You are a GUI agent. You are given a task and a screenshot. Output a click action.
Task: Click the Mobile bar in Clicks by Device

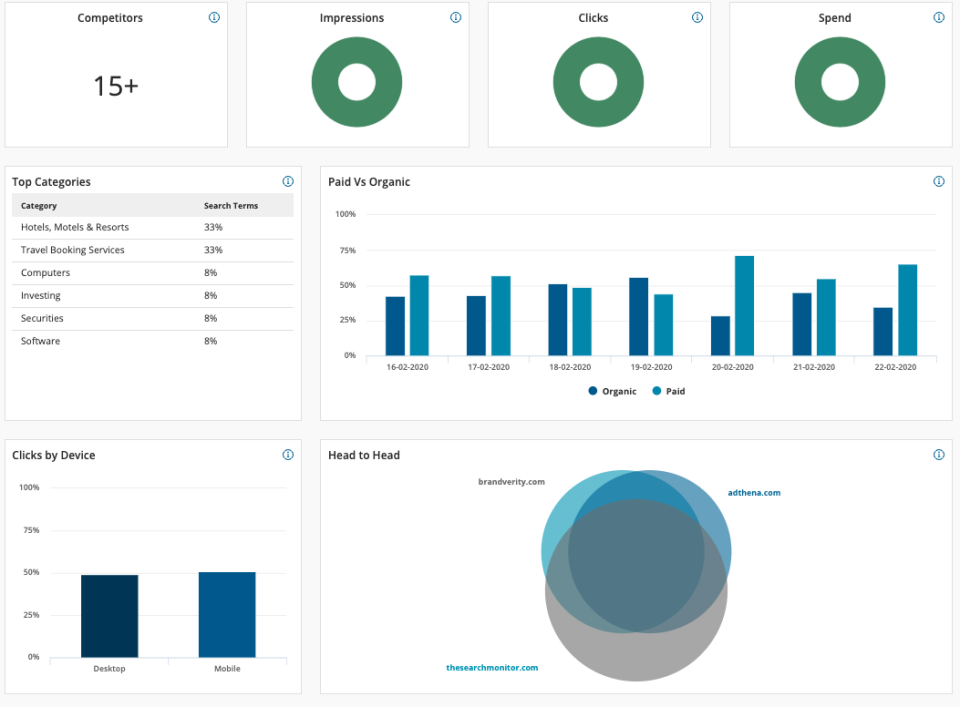tap(227, 614)
